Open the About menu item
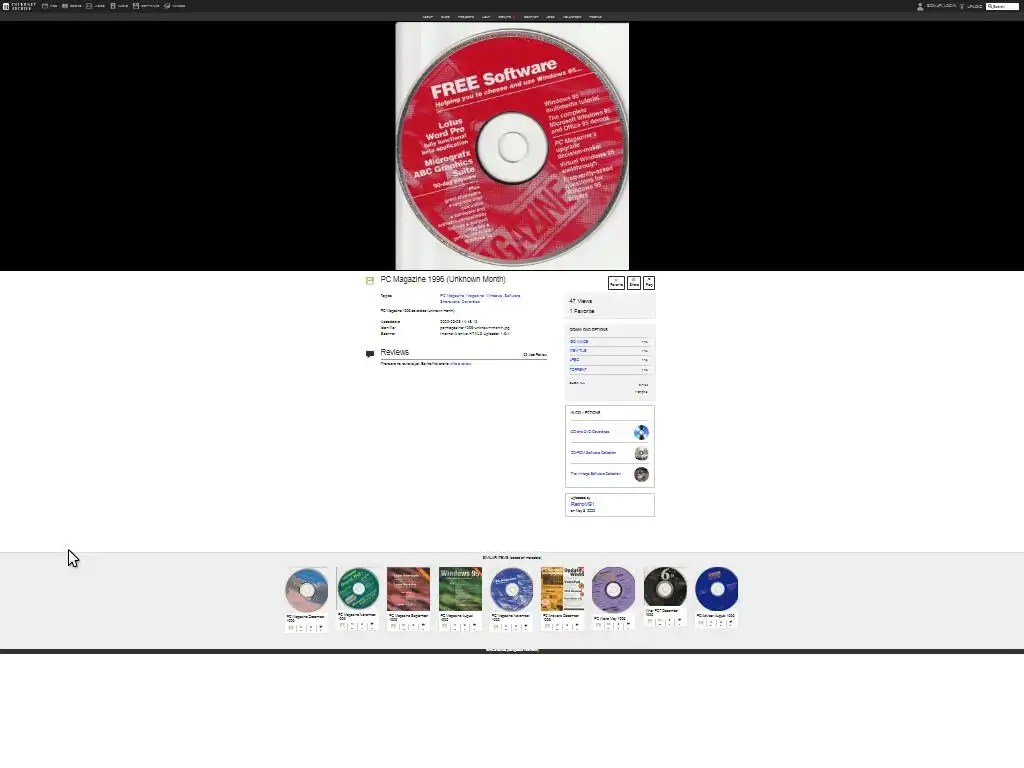Image resolution: width=1024 pixels, height=768 pixels. (428, 17)
